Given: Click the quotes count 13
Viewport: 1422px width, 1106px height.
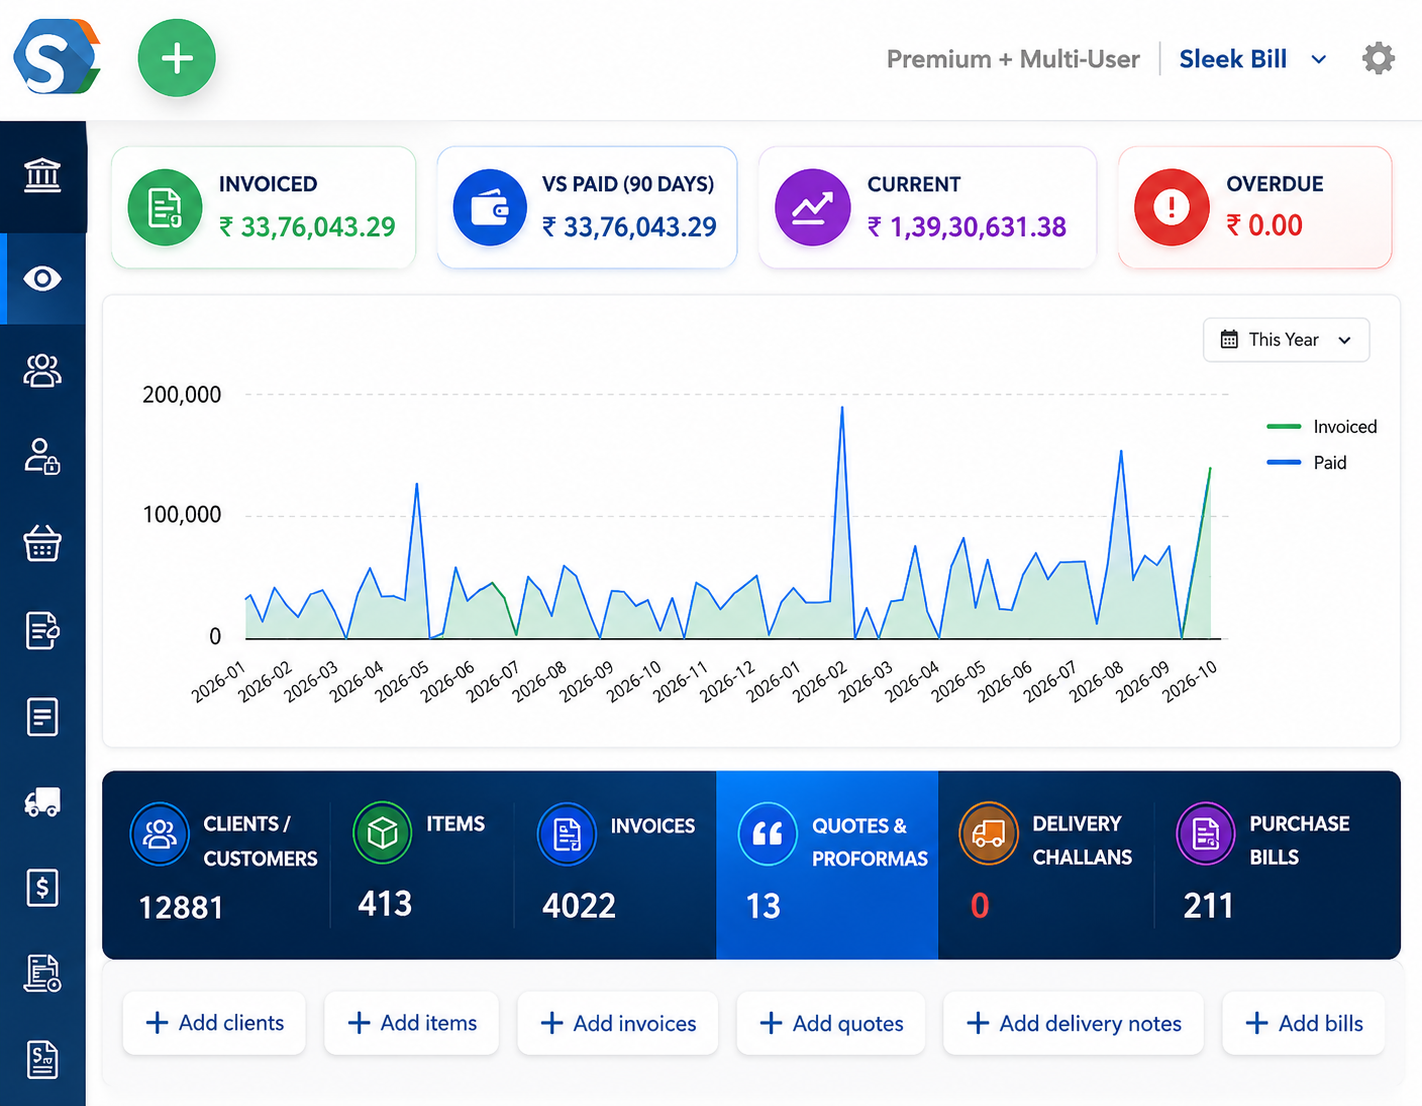Looking at the screenshot, I should pos(763,906).
